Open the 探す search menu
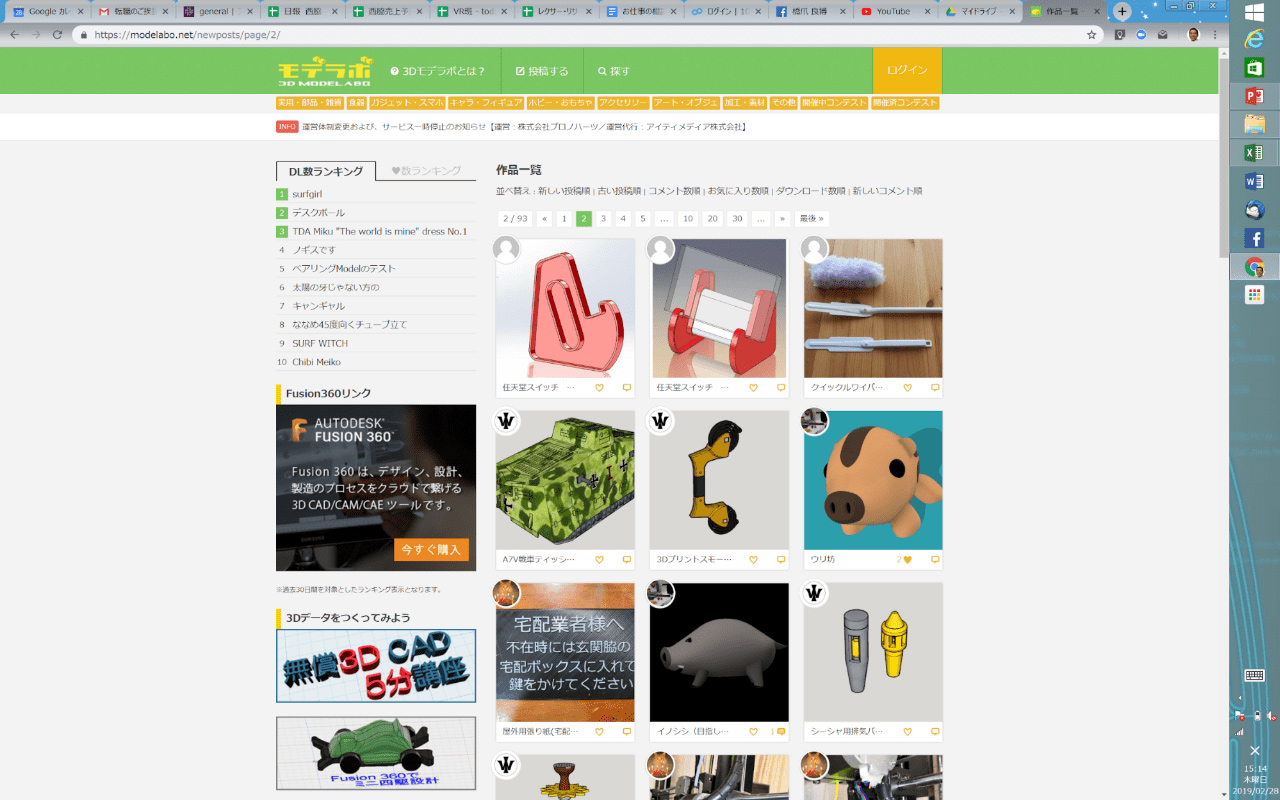1280x800 pixels. tap(614, 71)
